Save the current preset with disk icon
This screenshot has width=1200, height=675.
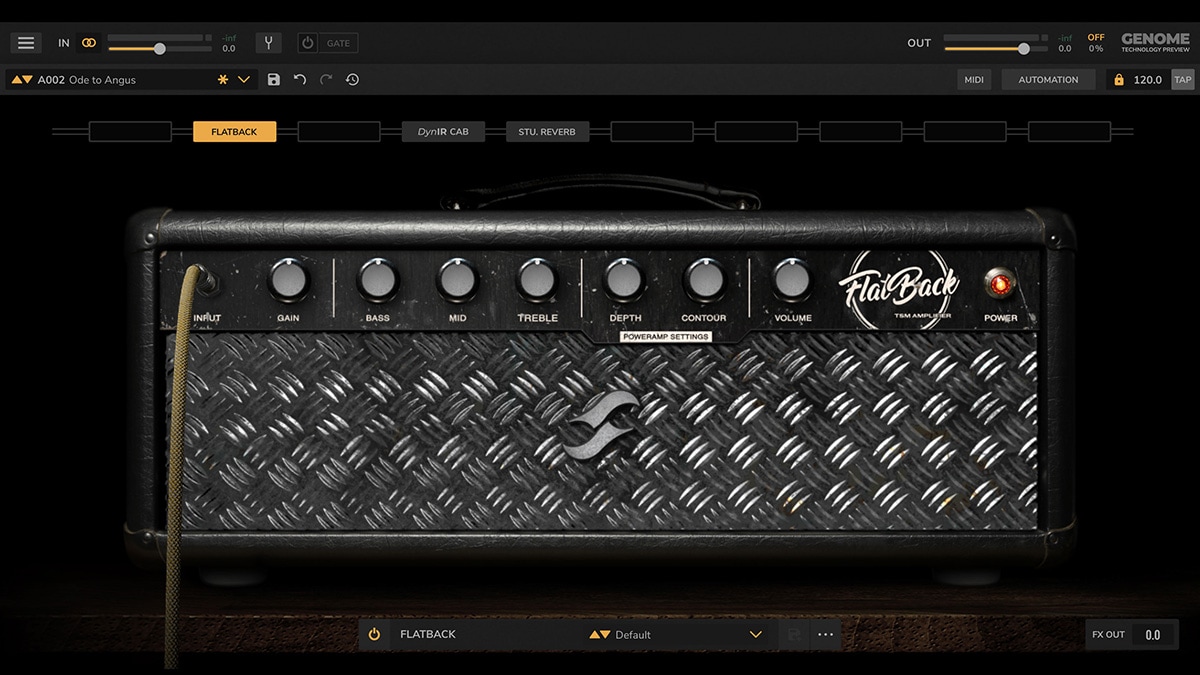[x=274, y=80]
